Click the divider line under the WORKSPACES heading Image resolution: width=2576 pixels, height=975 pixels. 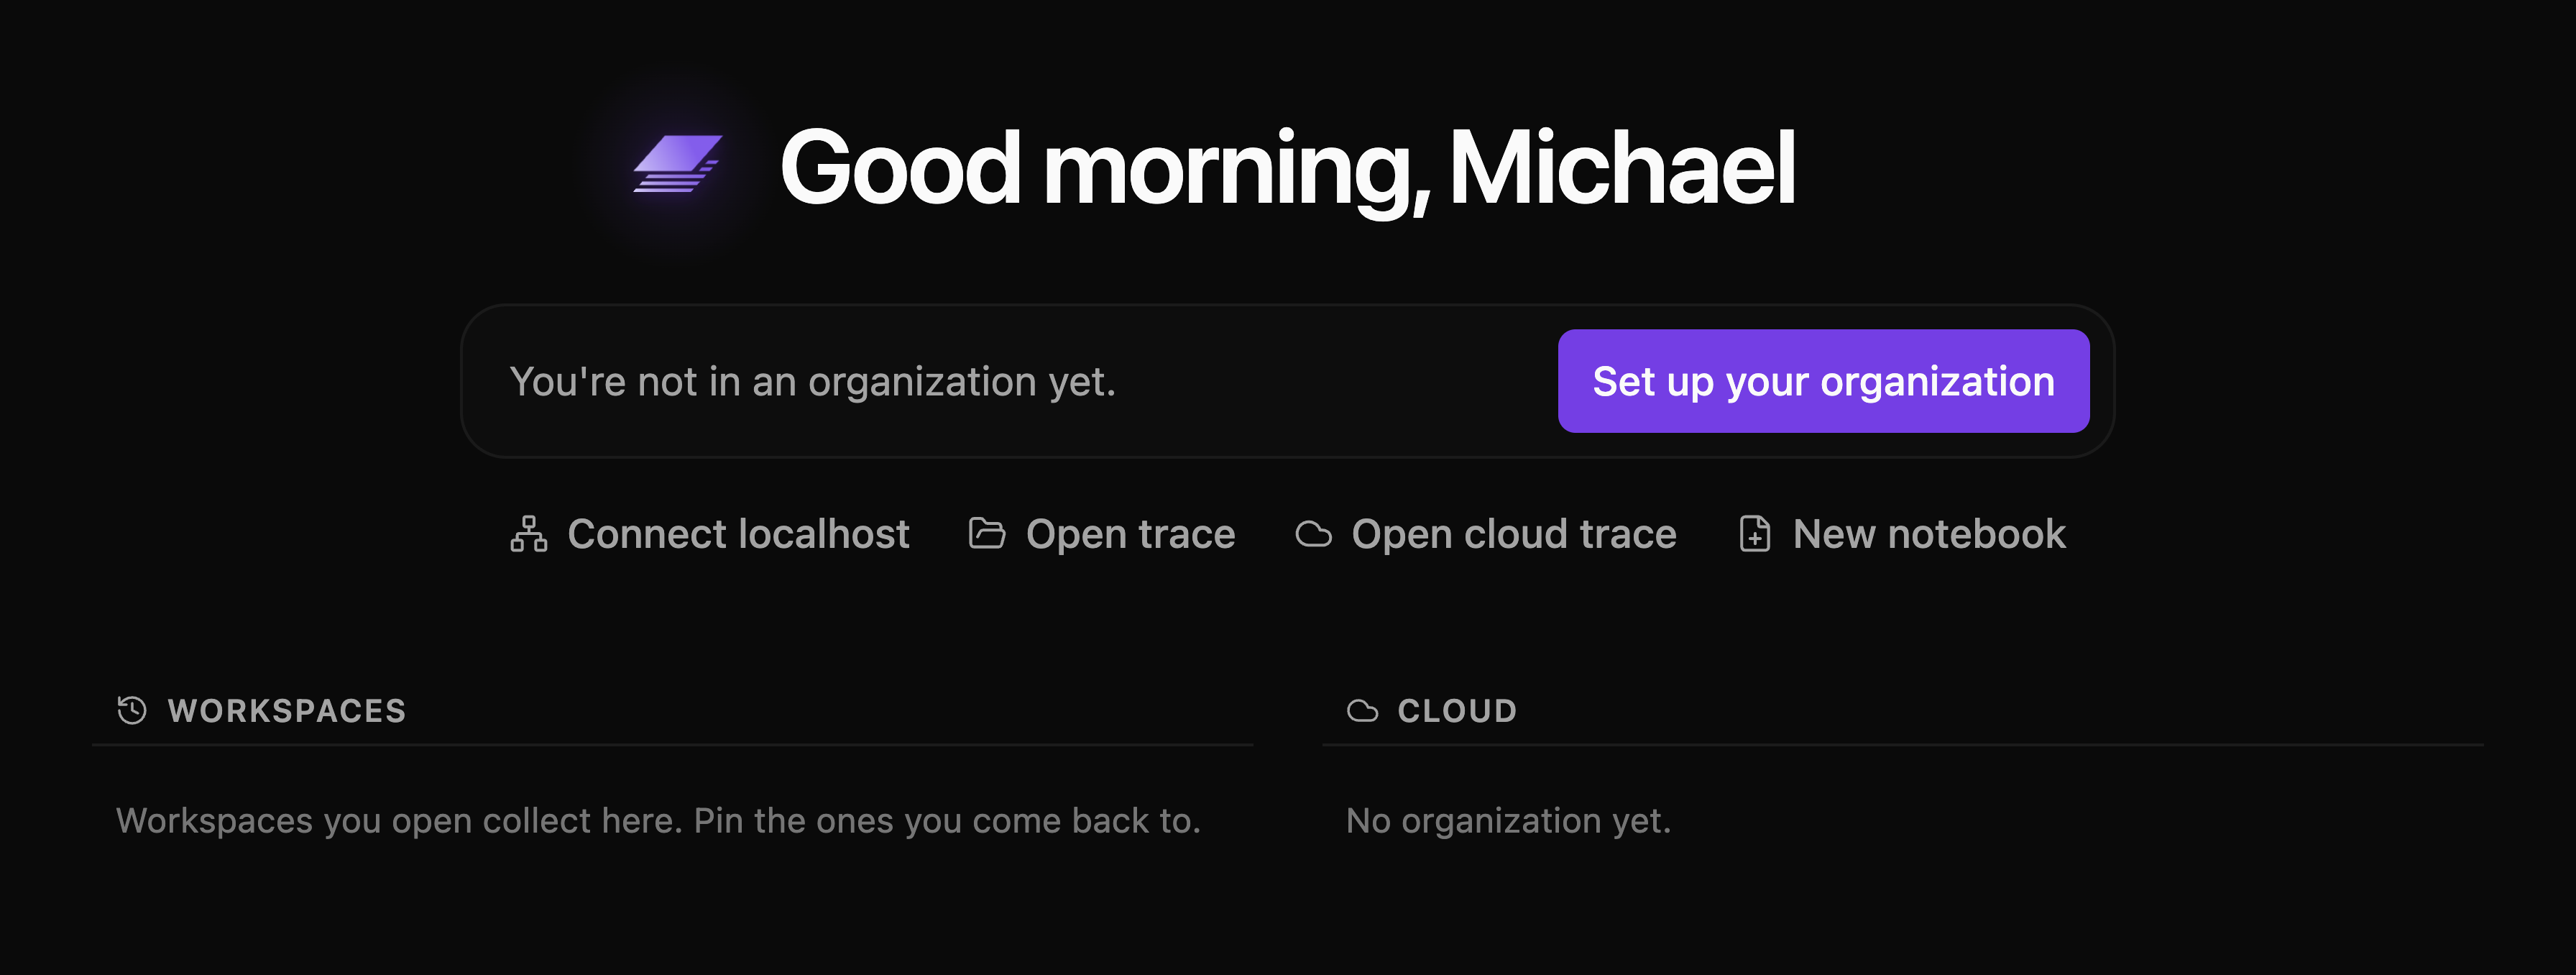click(672, 744)
